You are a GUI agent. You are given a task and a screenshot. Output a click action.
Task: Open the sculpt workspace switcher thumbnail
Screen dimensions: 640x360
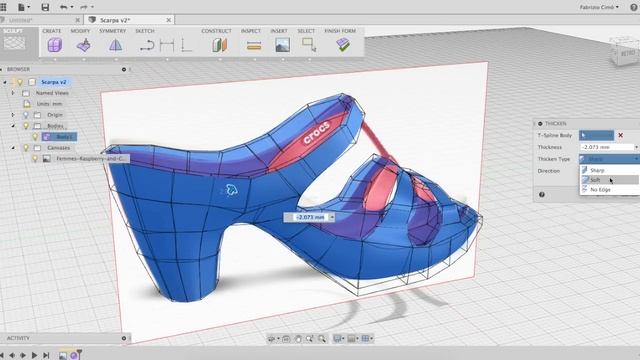[x=14, y=42]
